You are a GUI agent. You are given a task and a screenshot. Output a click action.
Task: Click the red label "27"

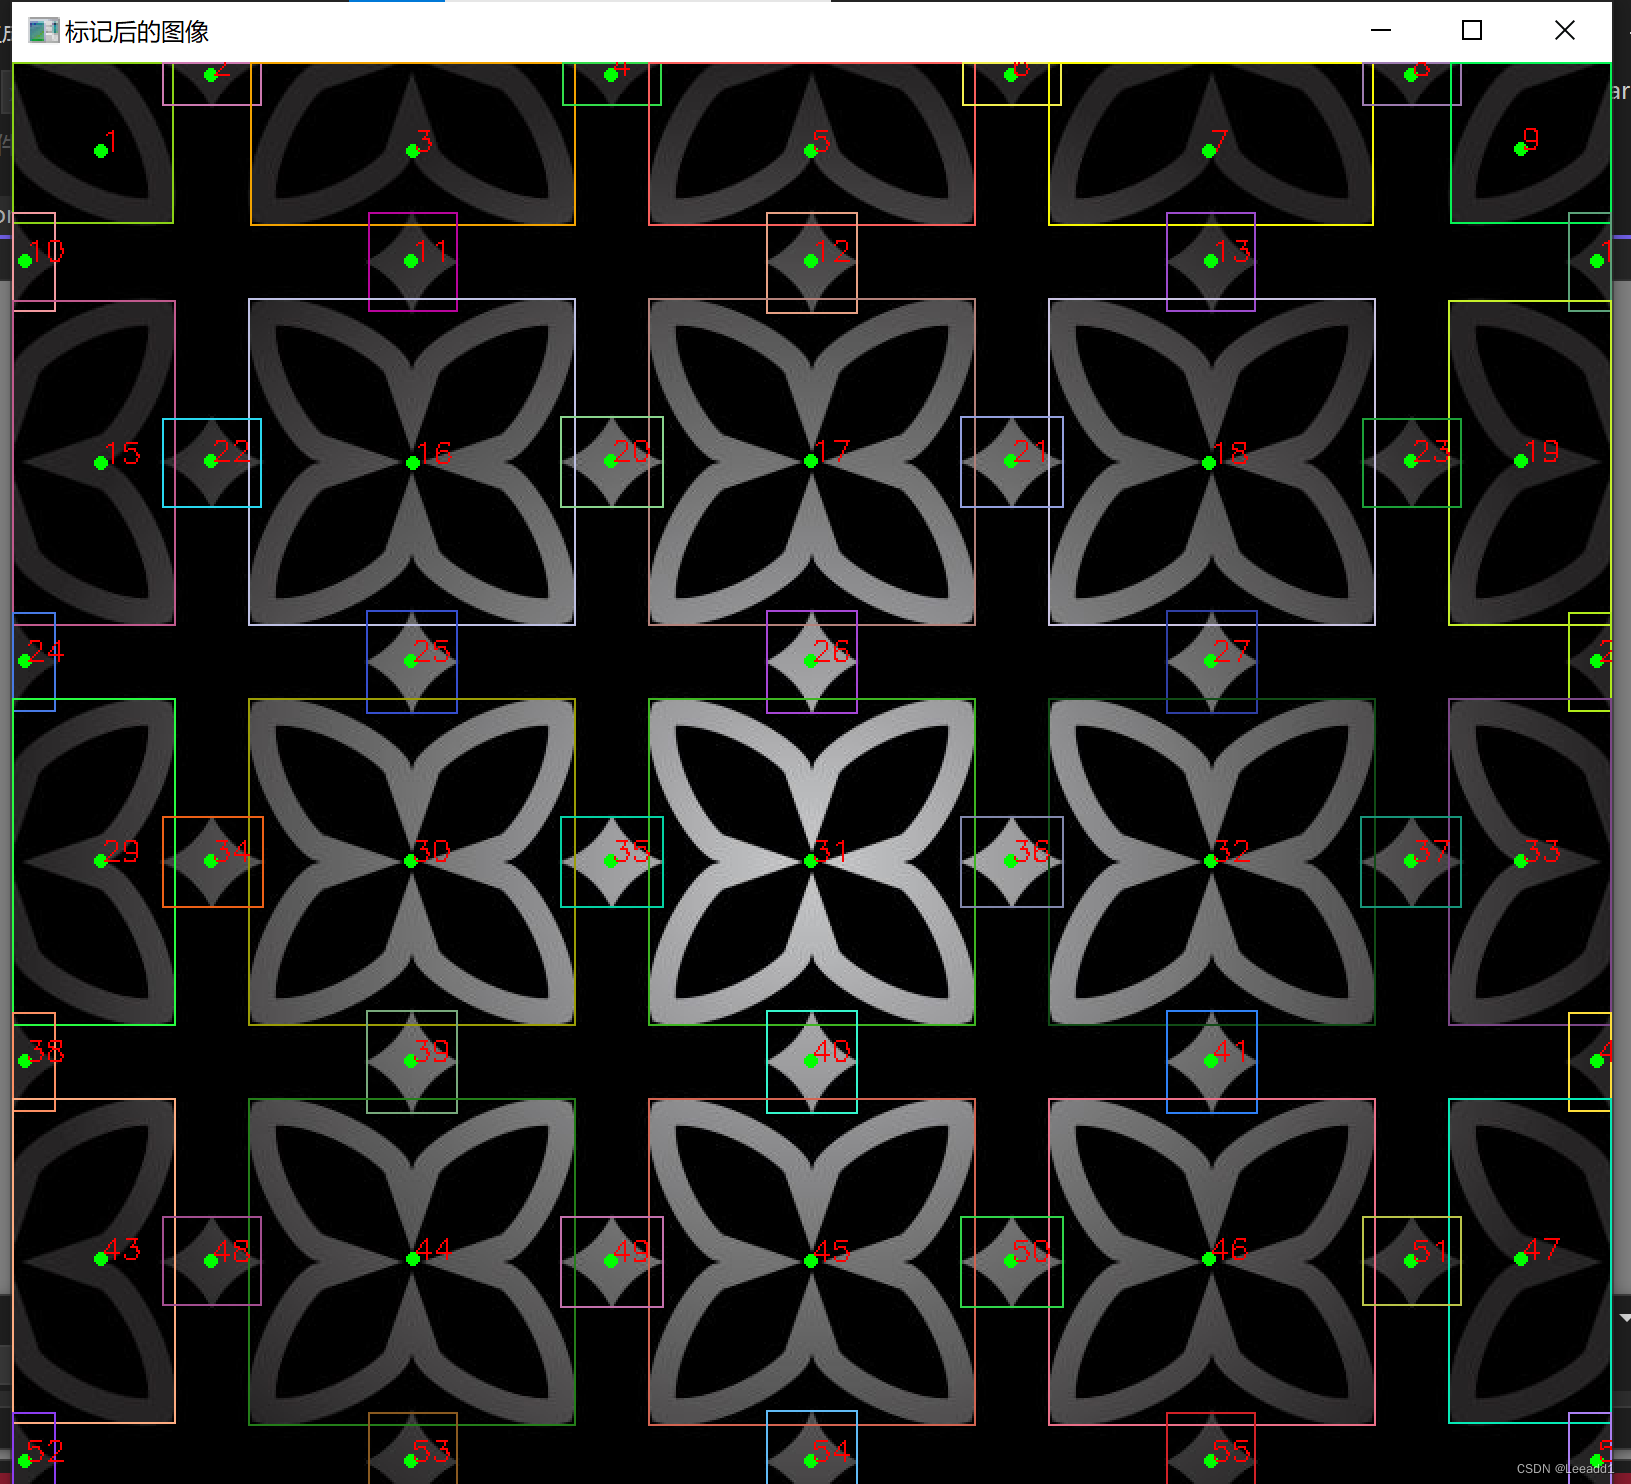[x=1232, y=651]
